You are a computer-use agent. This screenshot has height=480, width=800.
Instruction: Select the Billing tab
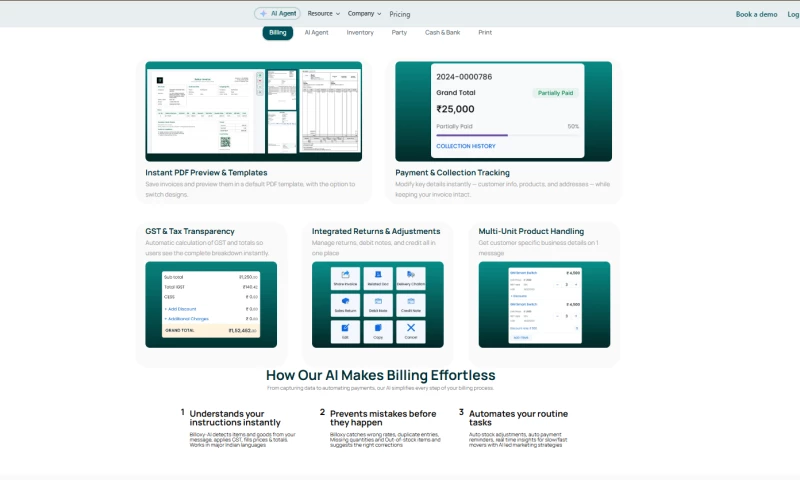pos(278,33)
